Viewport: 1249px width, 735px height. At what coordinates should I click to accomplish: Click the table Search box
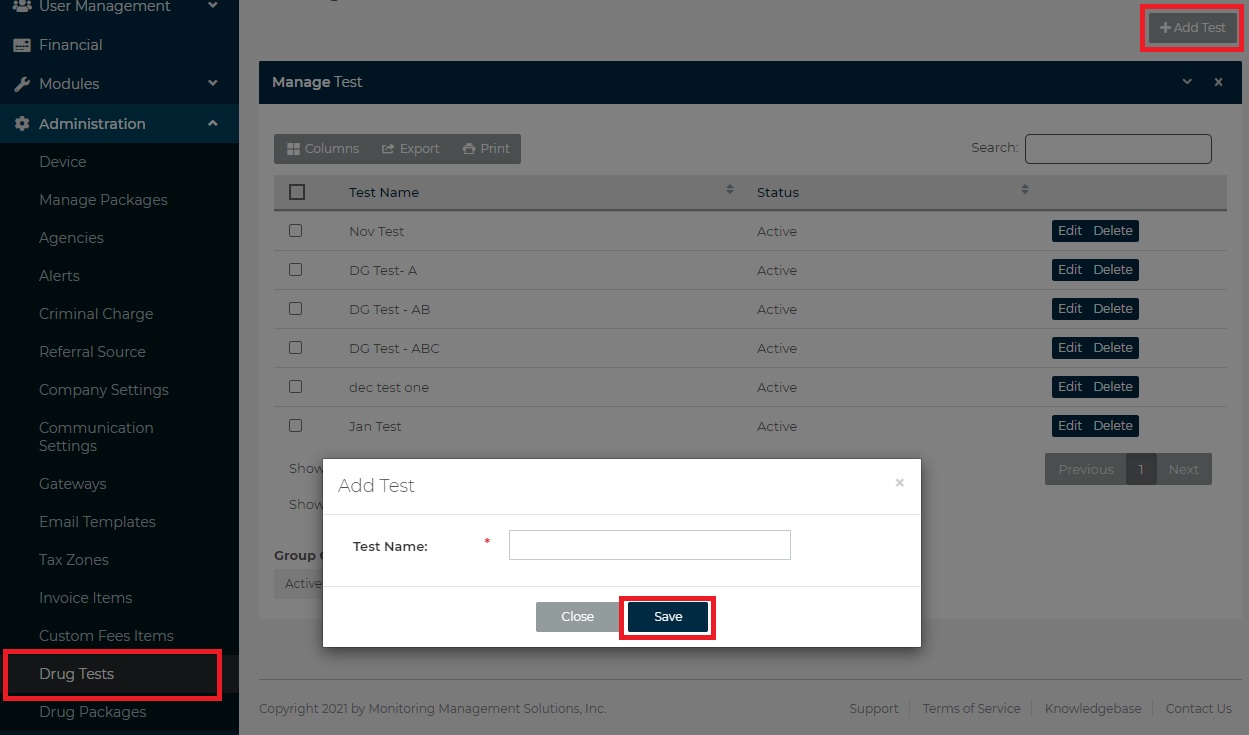point(1118,149)
